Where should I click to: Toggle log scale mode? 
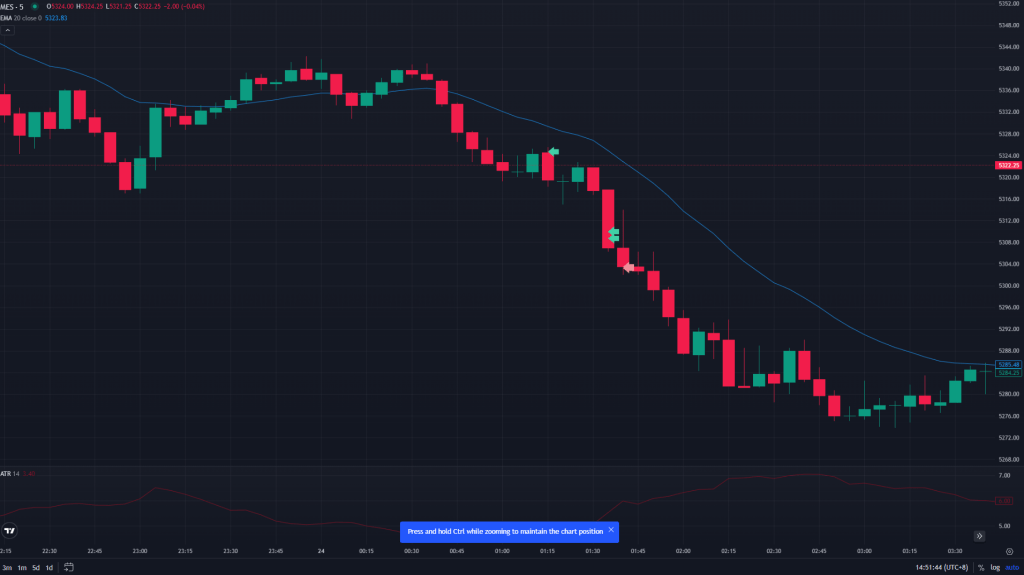pos(995,567)
